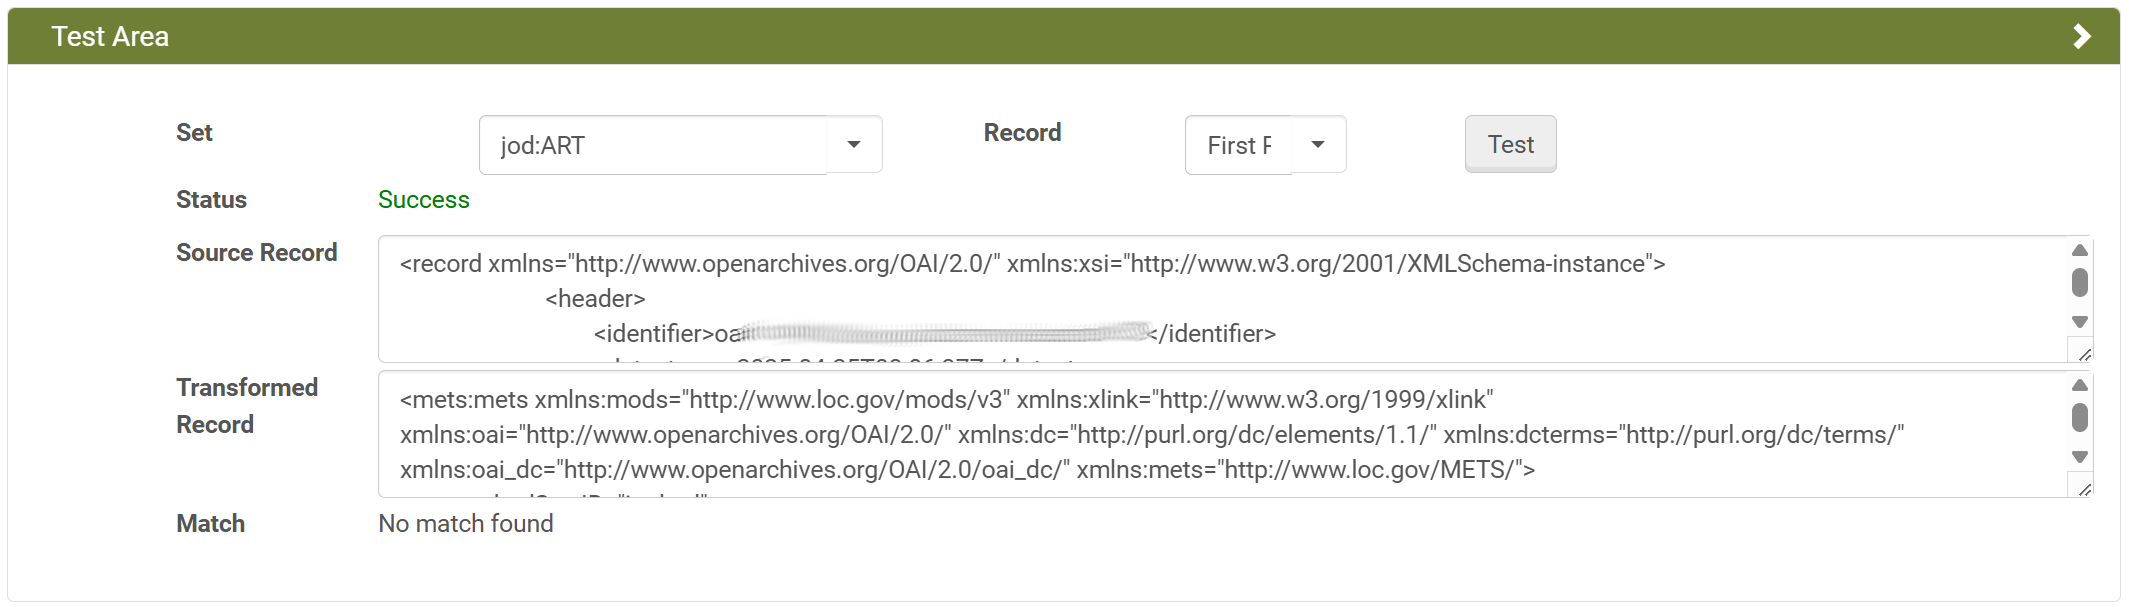Open the Record dropdown arrow
This screenshot has height=607, width=2129.
pos(1318,145)
